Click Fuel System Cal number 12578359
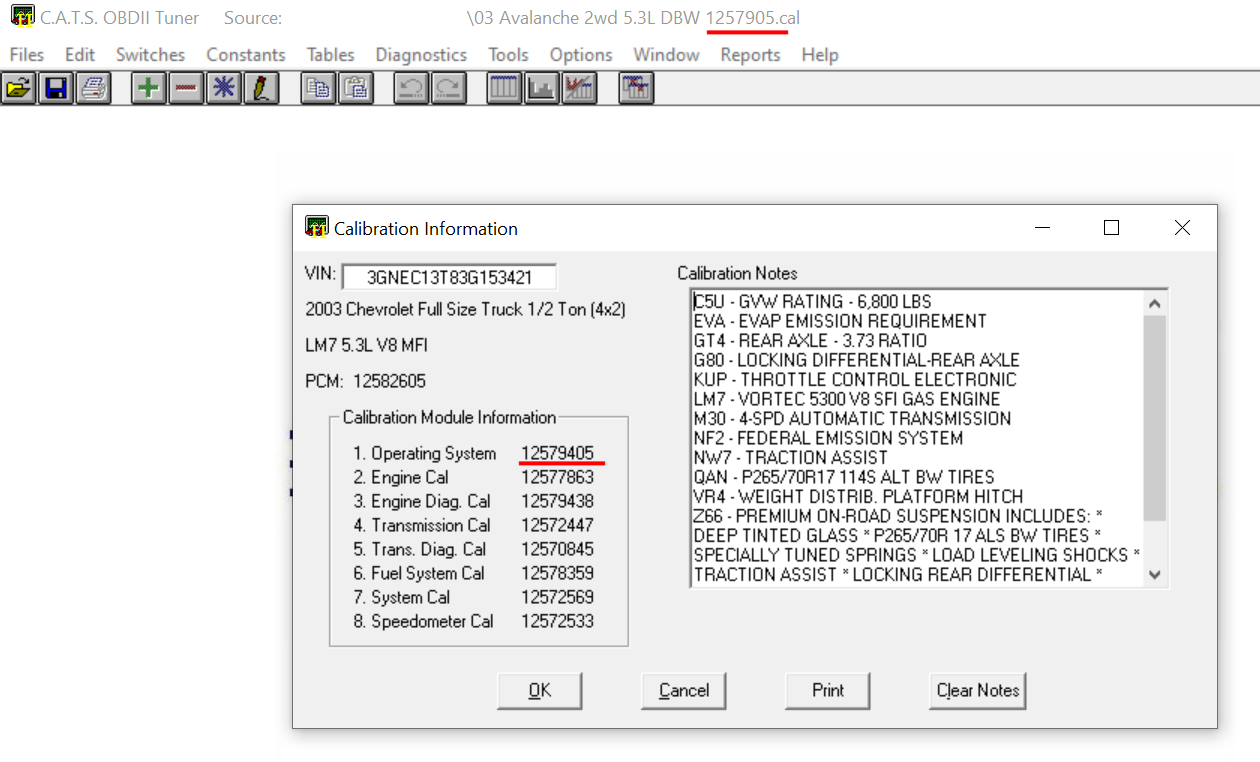The width and height of the screenshot is (1260, 762). 558,573
